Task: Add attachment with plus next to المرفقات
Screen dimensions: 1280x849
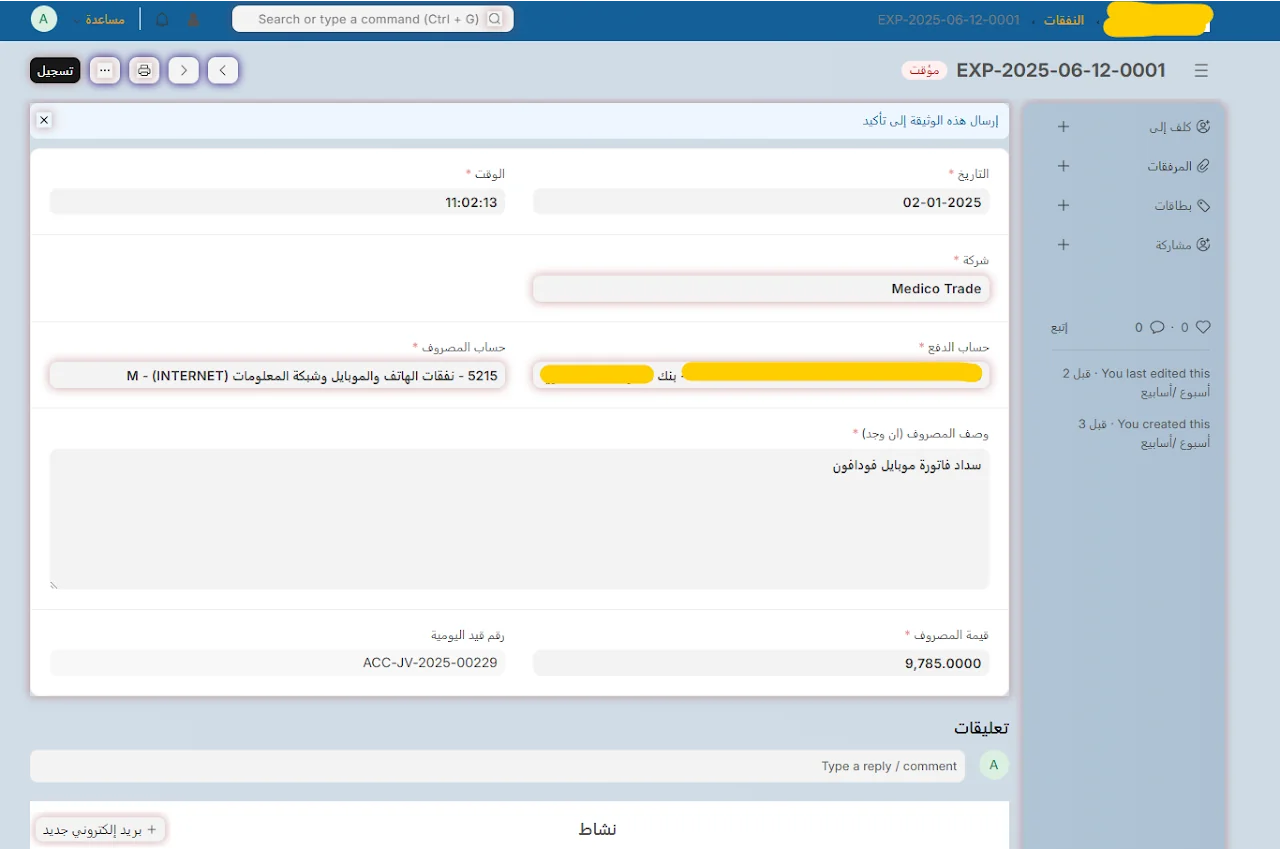Action: (x=1064, y=166)
